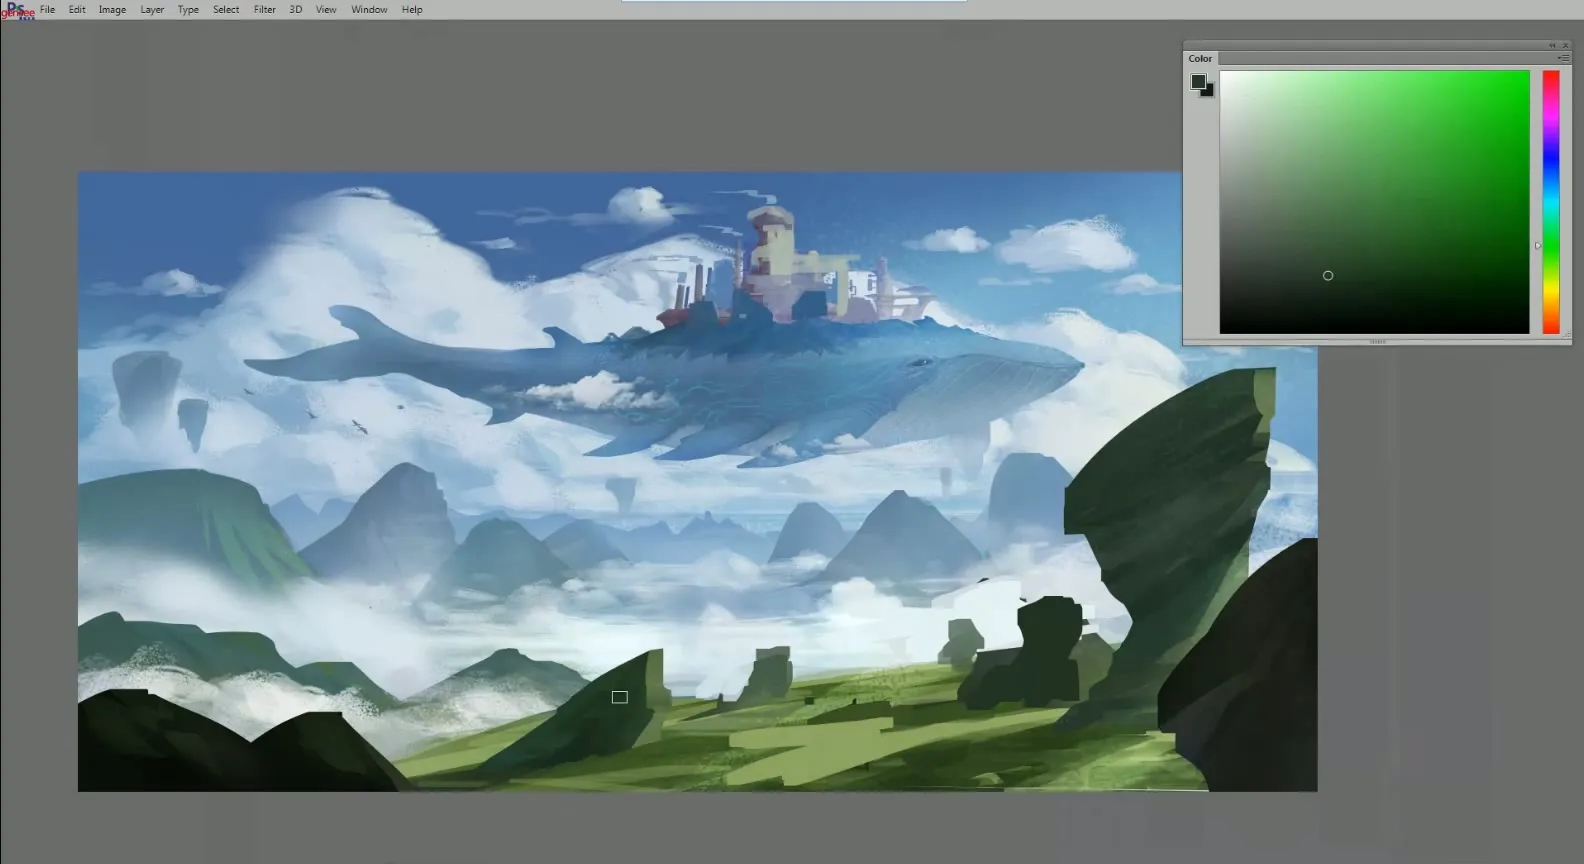This screenshot has width=1584, height=864.
Task: Click the foreground color swatch
Action: [1198, 82]
